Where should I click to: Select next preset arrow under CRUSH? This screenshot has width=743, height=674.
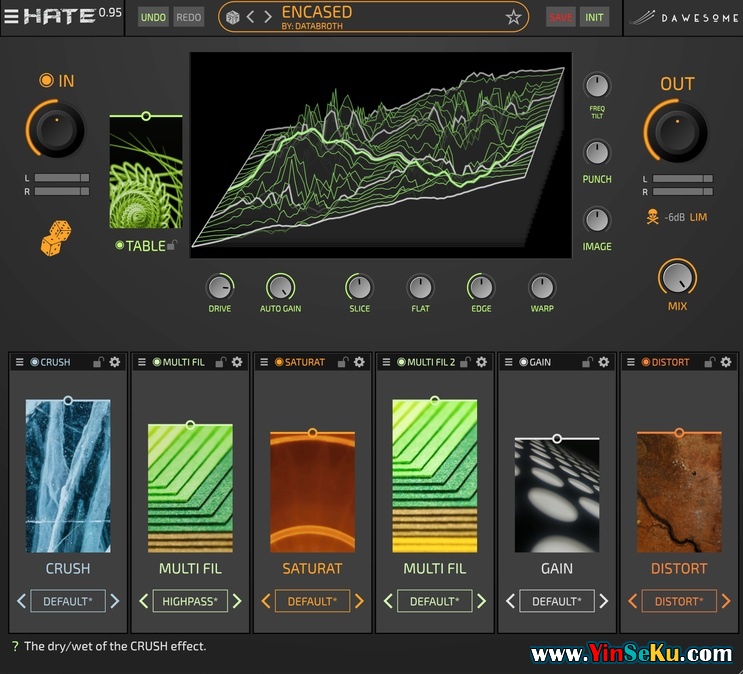point(114,601)
